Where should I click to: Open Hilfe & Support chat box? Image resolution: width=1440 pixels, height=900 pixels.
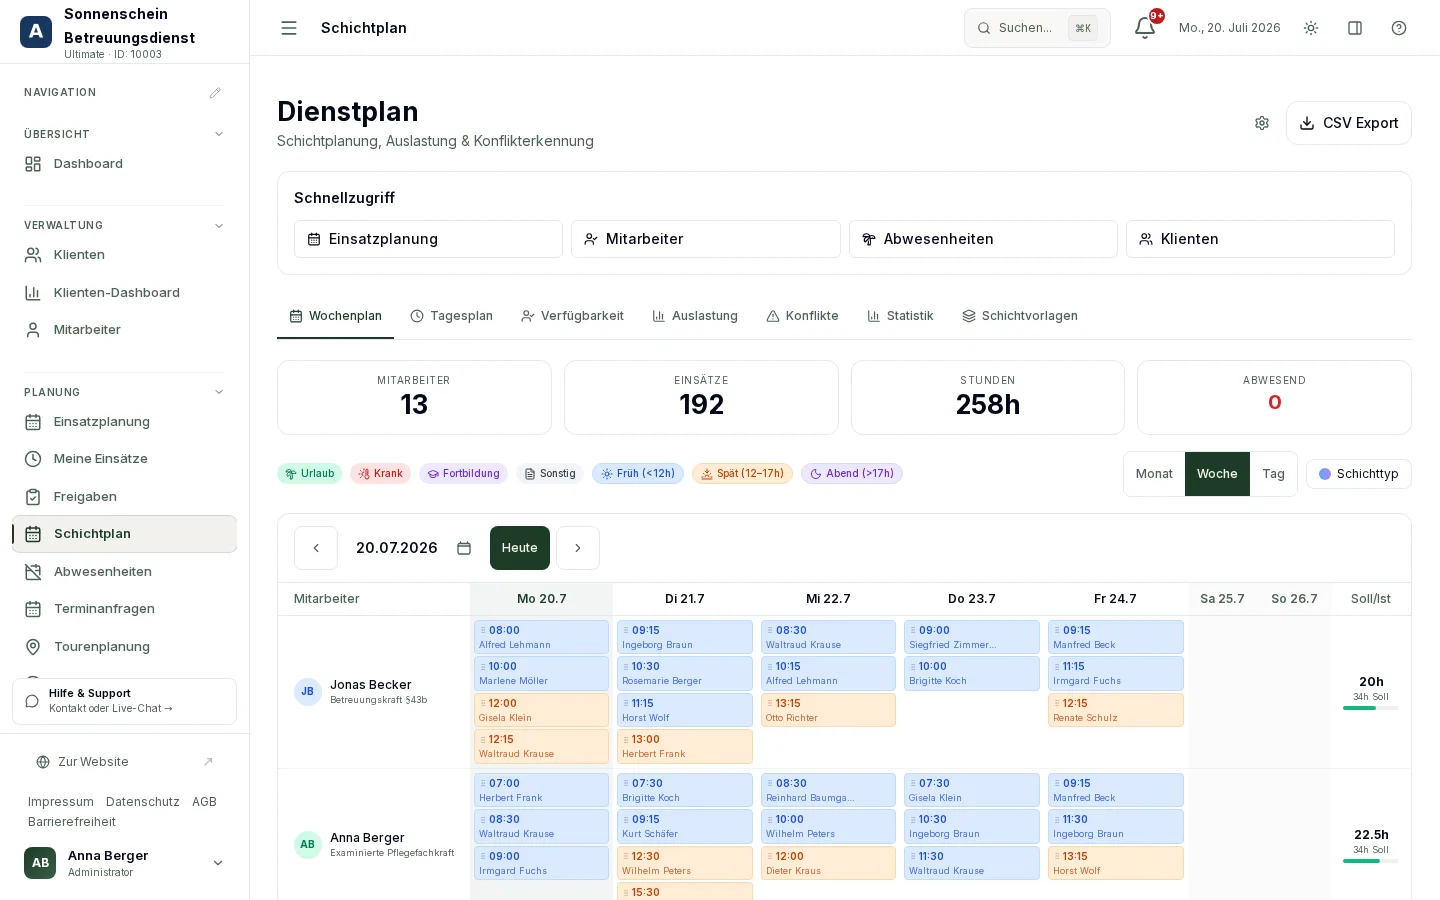point(124,701)
